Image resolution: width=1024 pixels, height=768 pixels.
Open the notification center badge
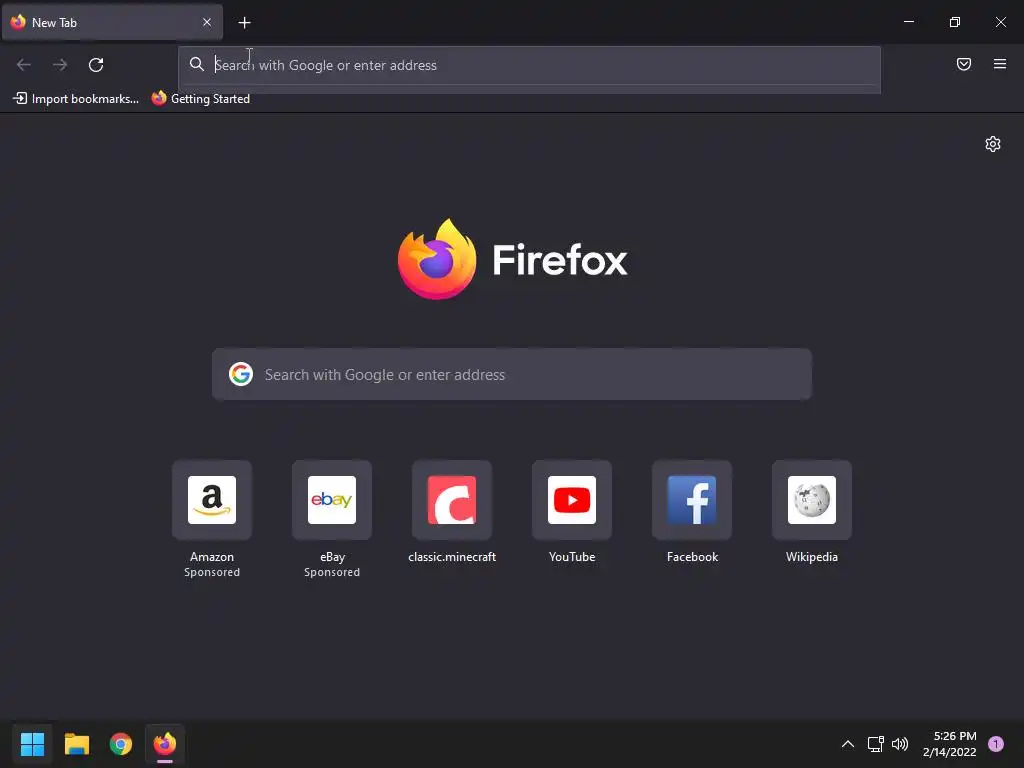click(x=996, y=744)
